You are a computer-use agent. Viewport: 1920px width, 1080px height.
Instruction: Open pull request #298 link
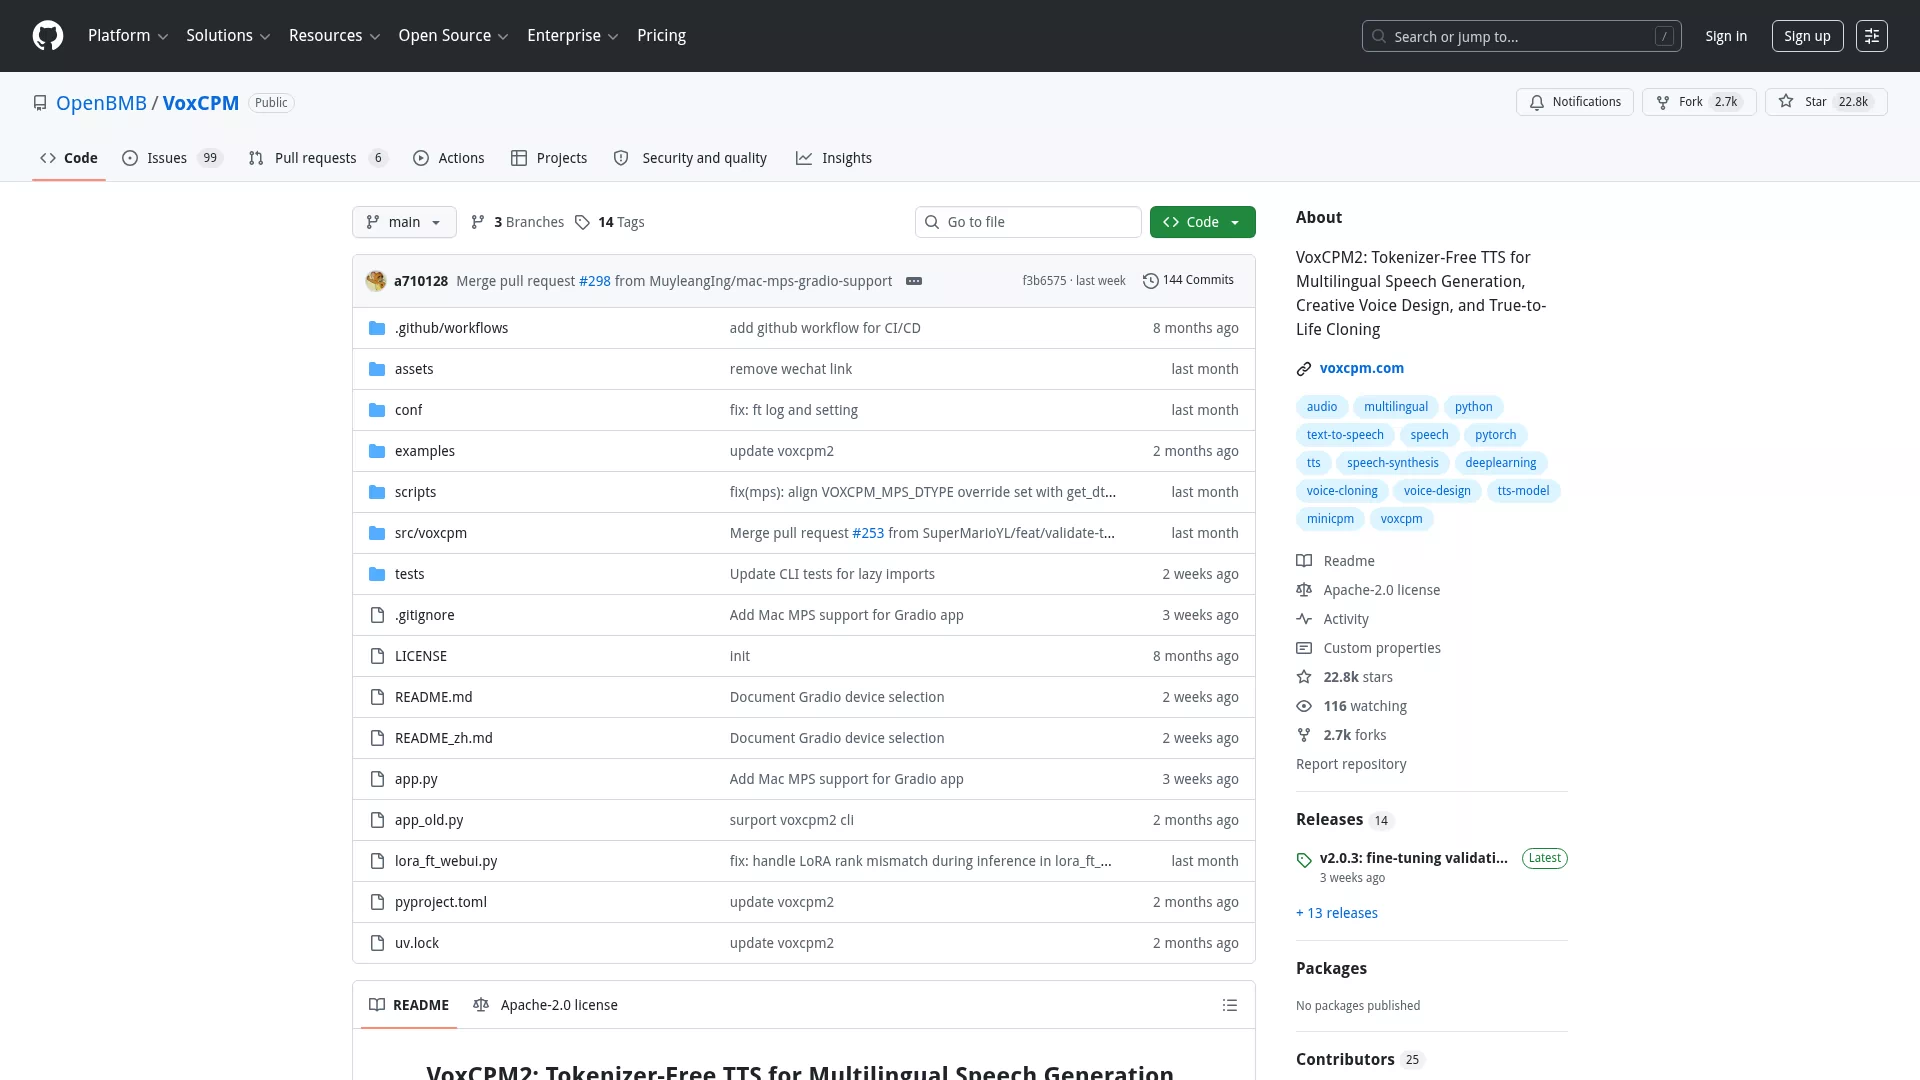click(595, 281)
